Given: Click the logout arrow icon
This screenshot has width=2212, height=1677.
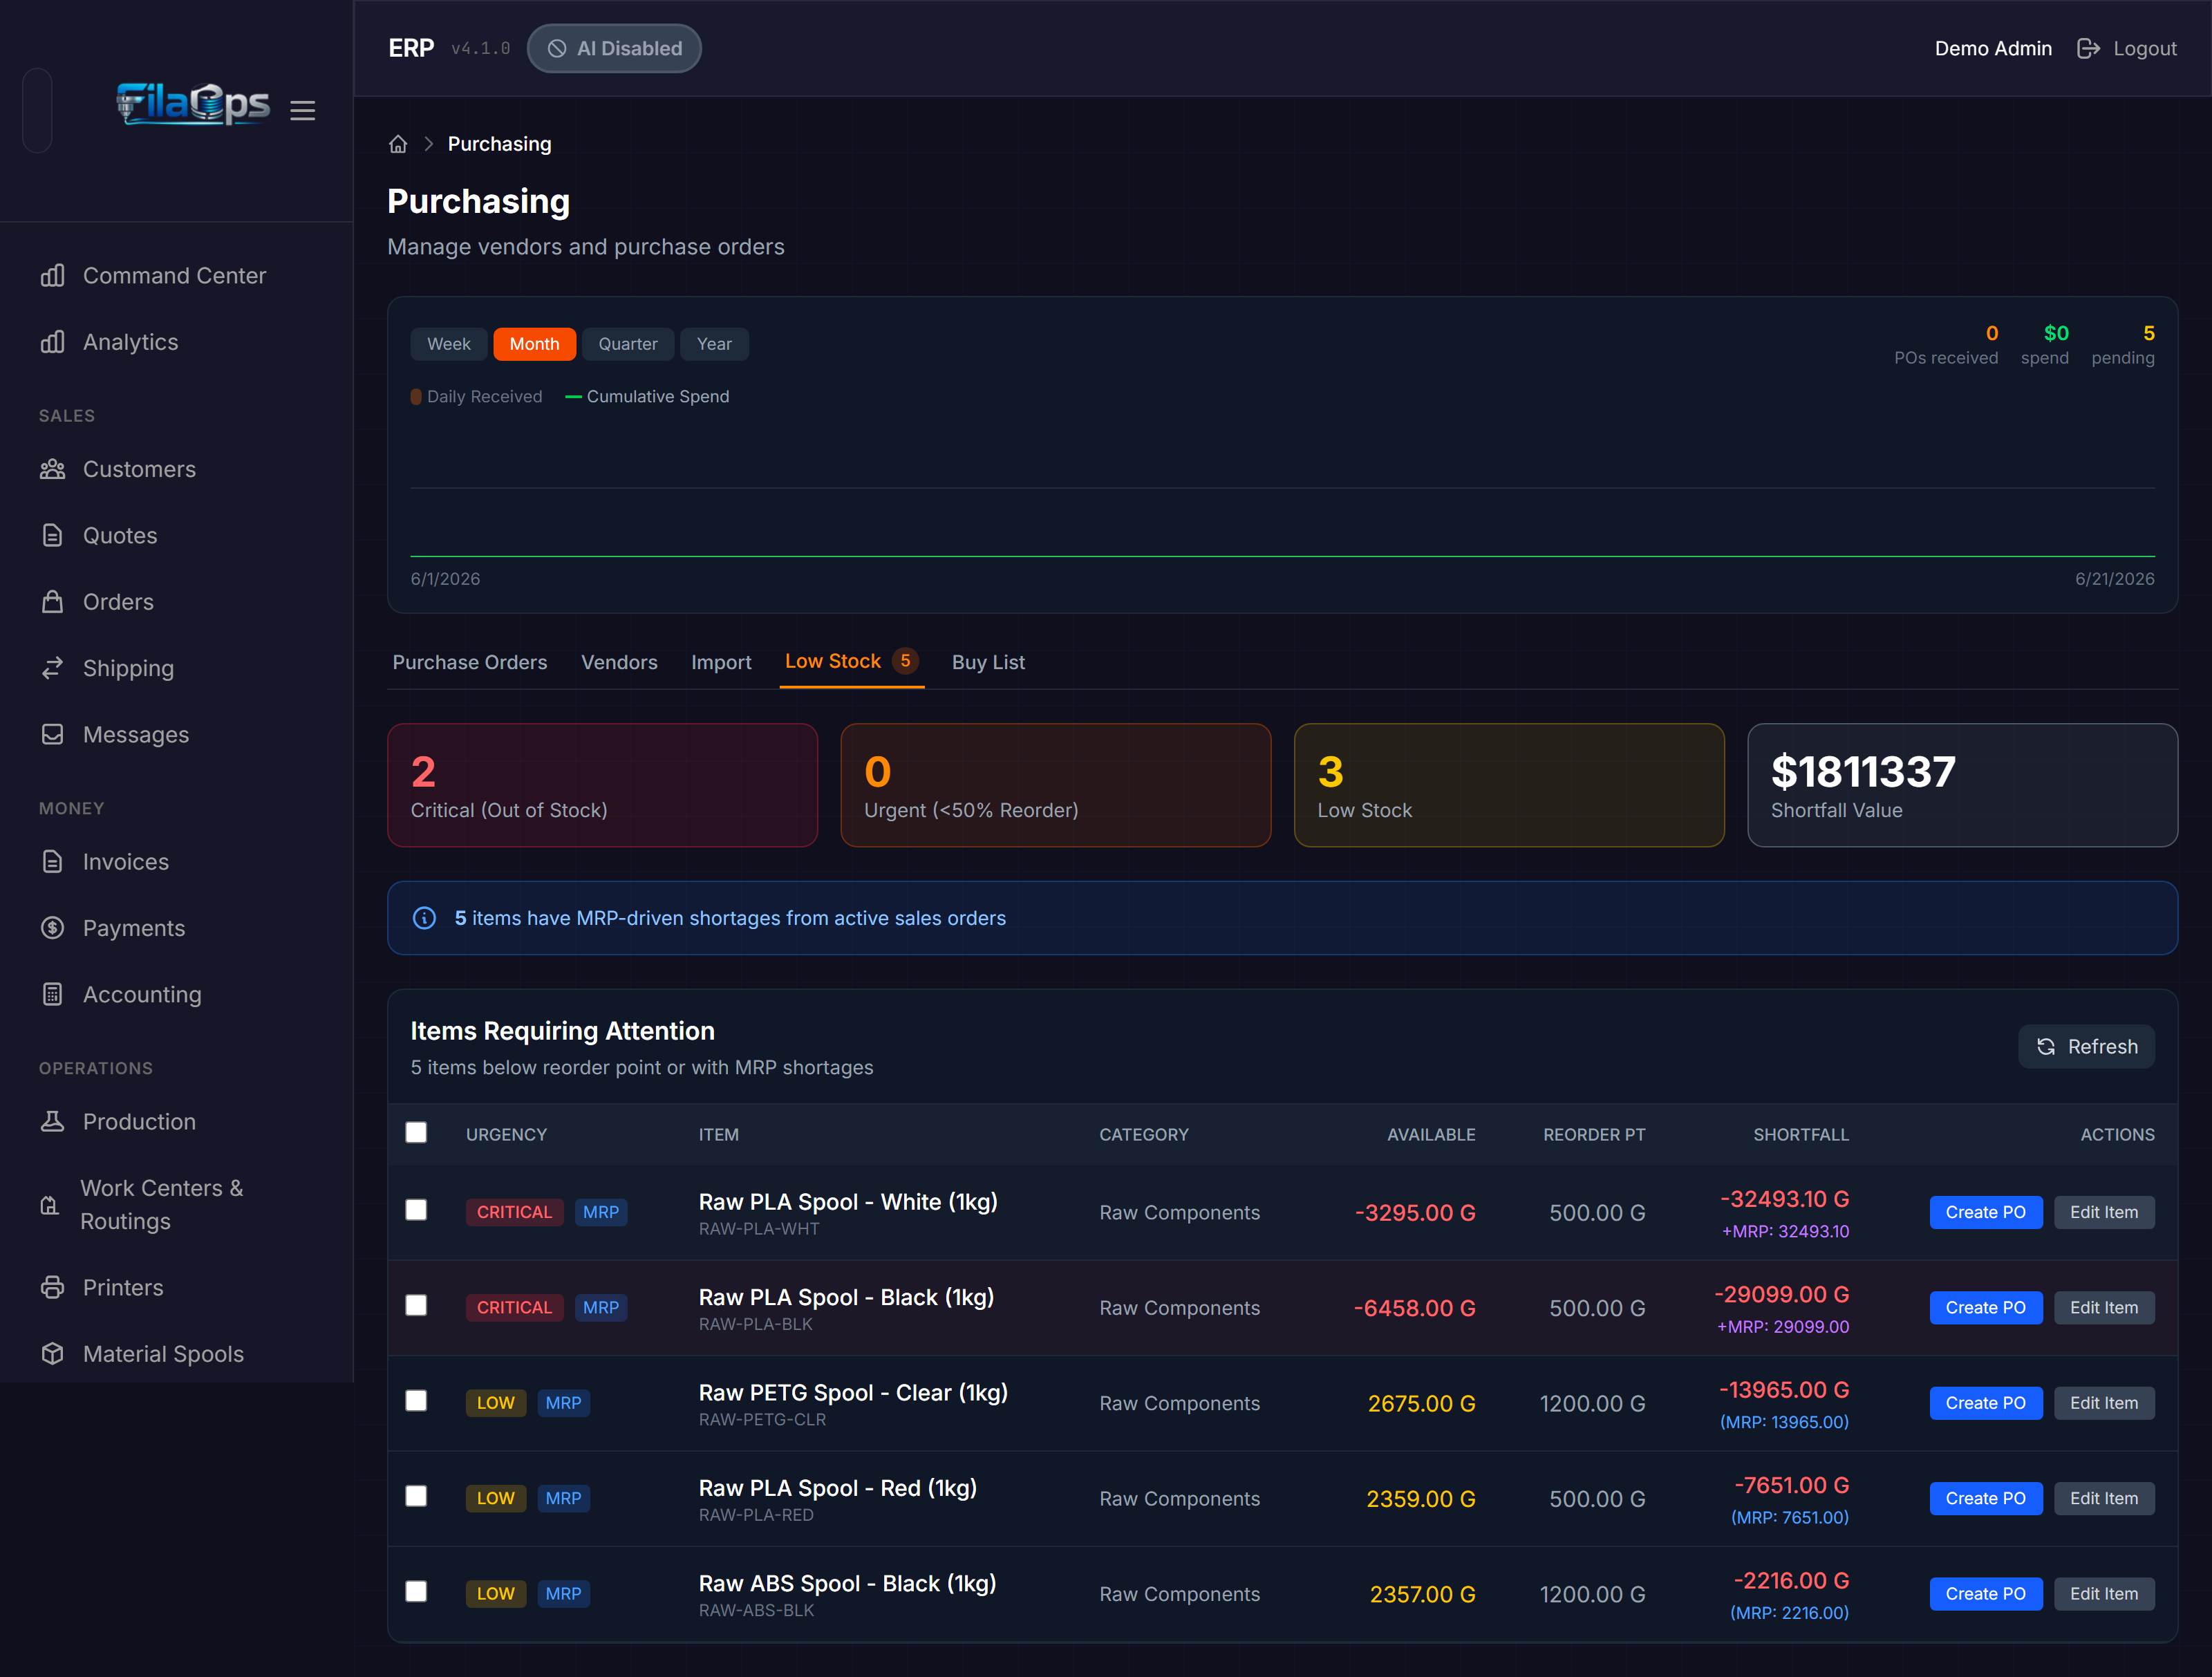Looking at the screenshot, I should point(2088,48).
